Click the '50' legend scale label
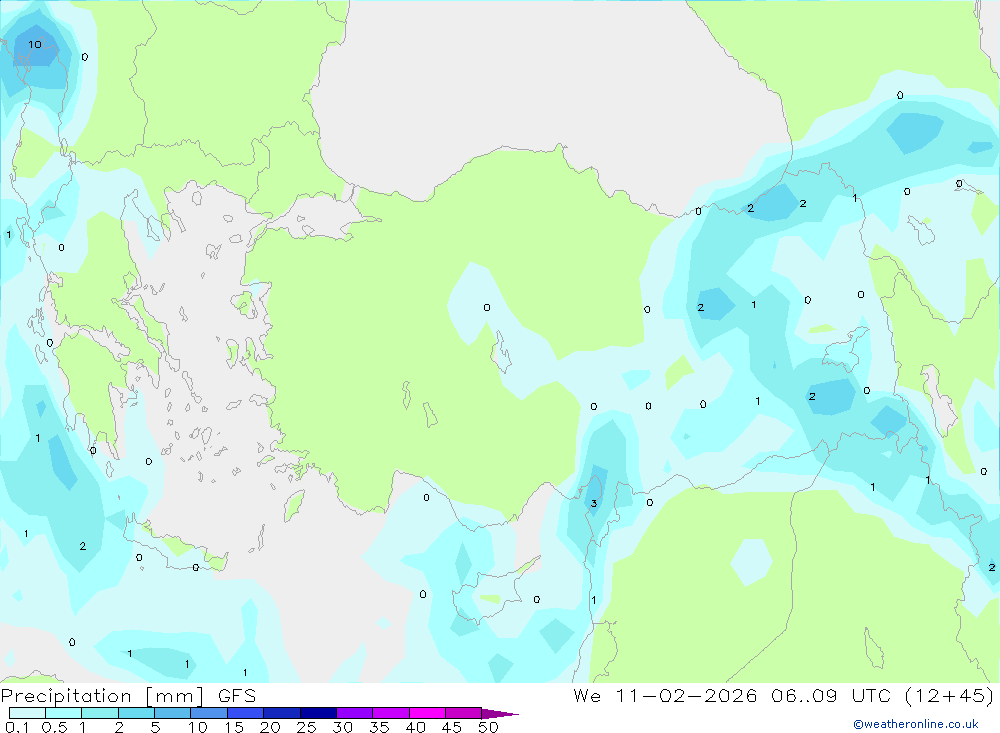This screenshot has height=733, width=1000. pos(488,727)
